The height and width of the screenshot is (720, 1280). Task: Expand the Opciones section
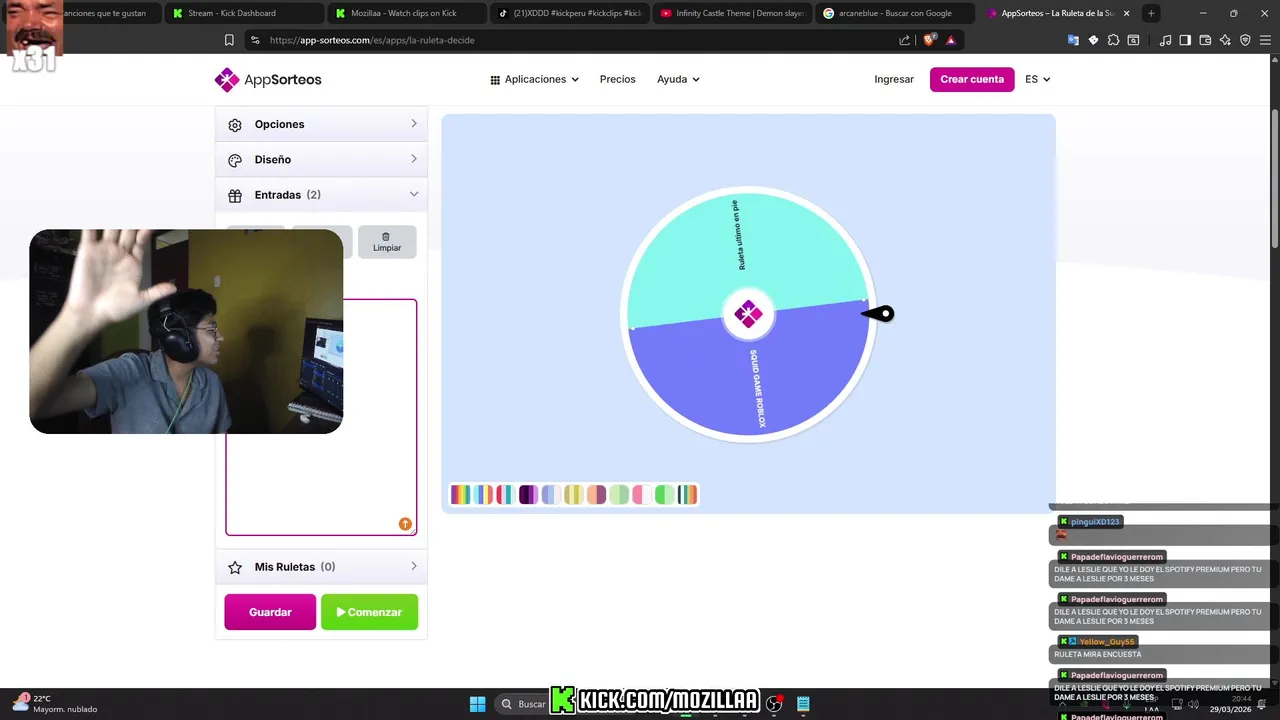tap(321, 124)
